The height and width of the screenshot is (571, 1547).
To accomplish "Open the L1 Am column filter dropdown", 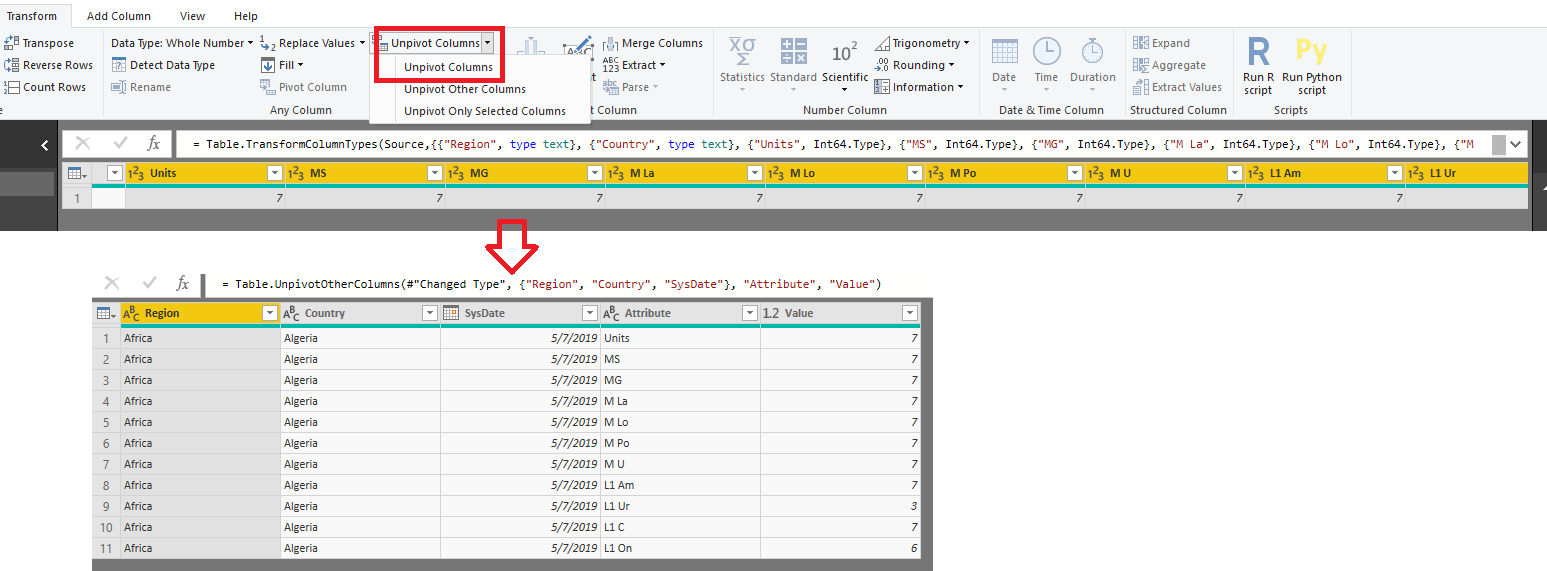I will pyautogui.click(x=1395, y=173).
